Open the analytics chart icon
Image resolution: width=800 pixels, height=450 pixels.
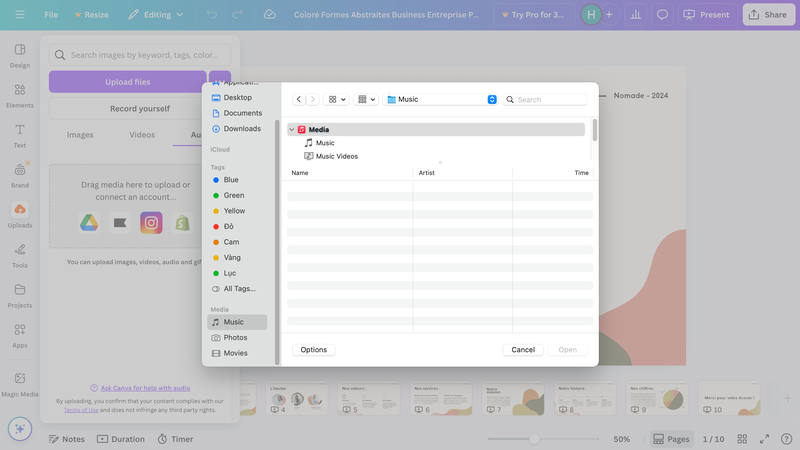pos(636,14)
